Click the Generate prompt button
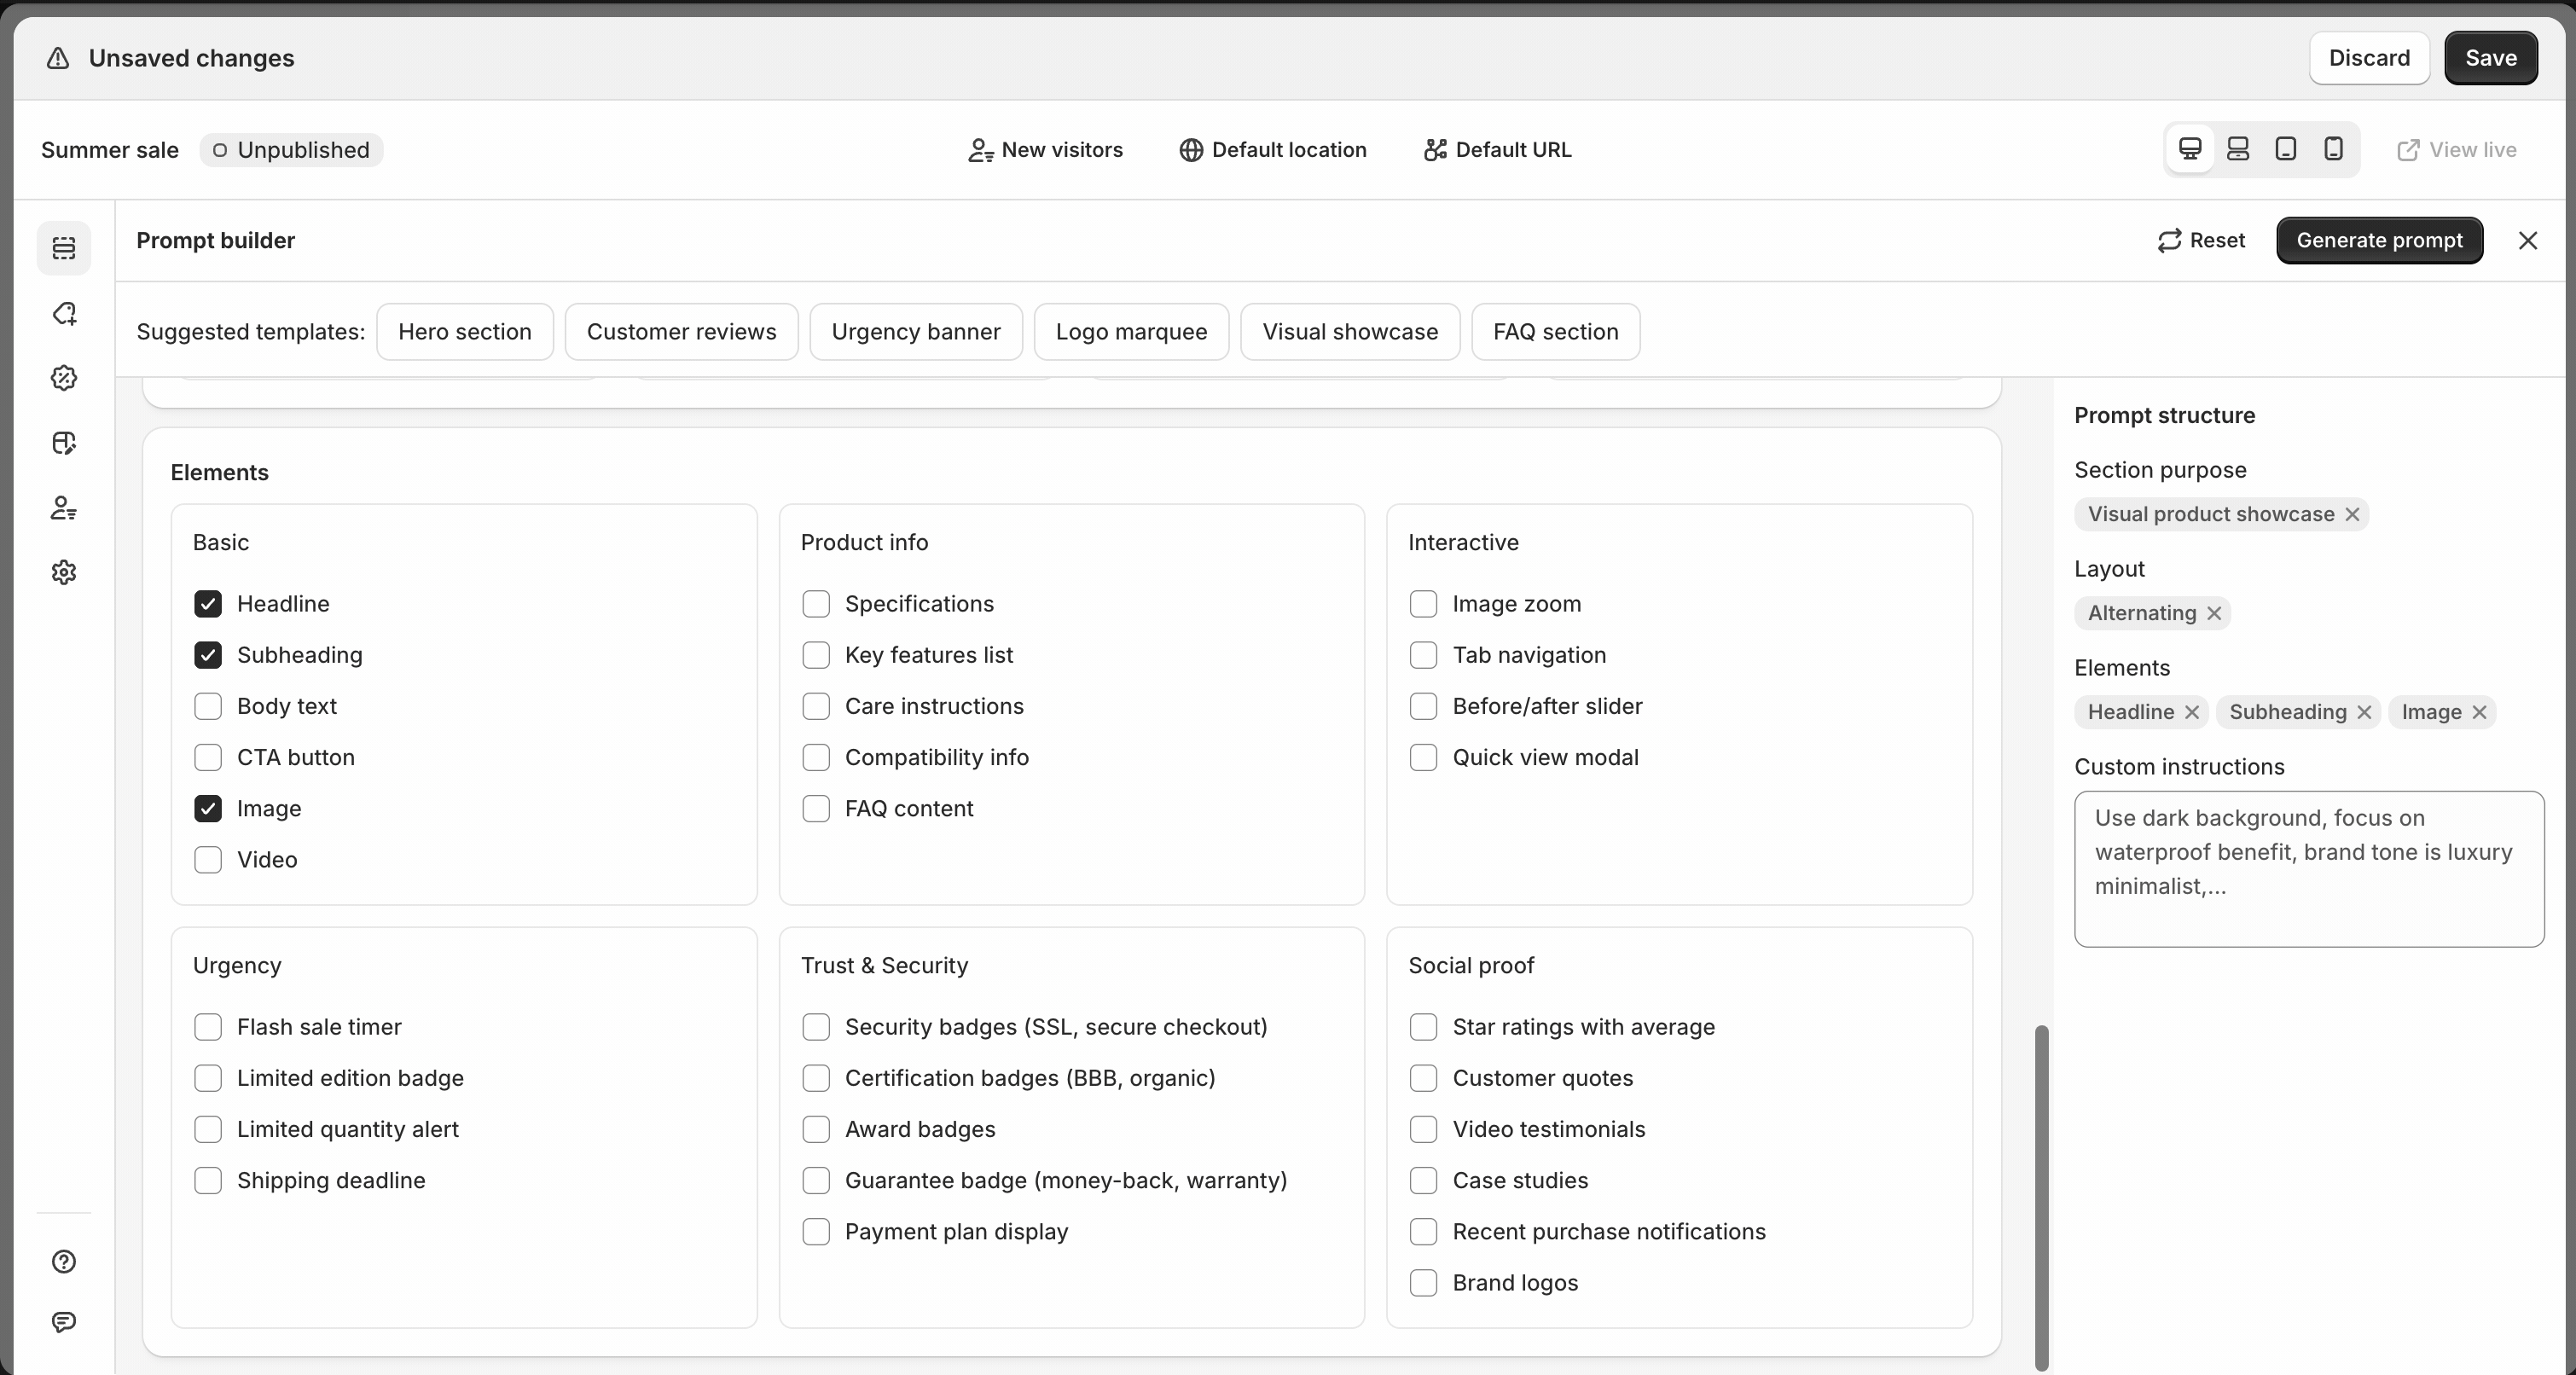 [x=2378, y=240]
